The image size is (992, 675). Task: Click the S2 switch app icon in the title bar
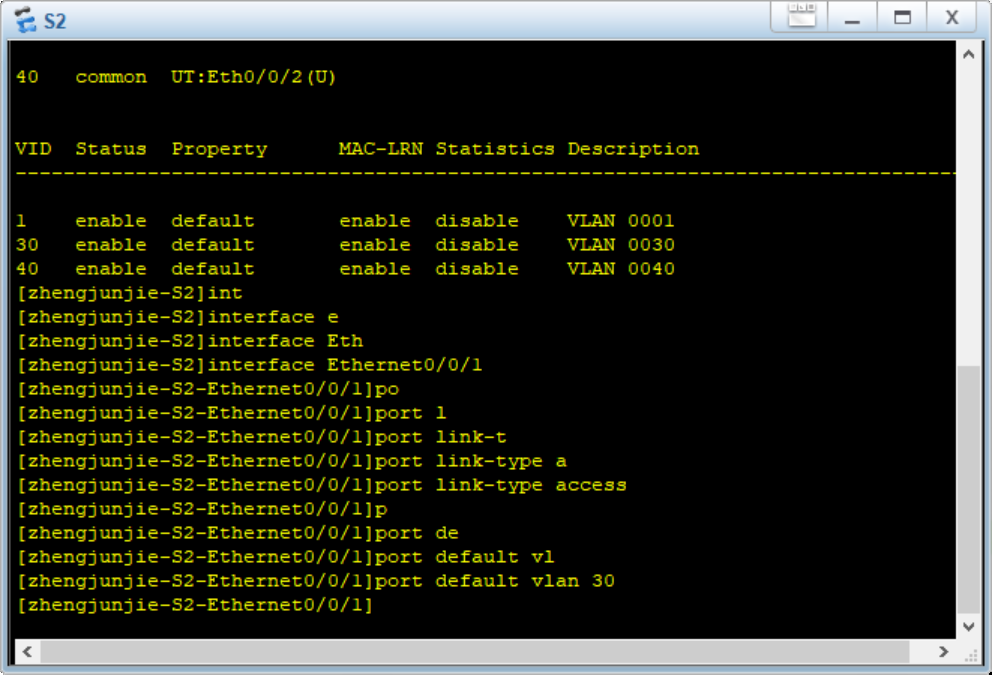[x=25, y=20]
